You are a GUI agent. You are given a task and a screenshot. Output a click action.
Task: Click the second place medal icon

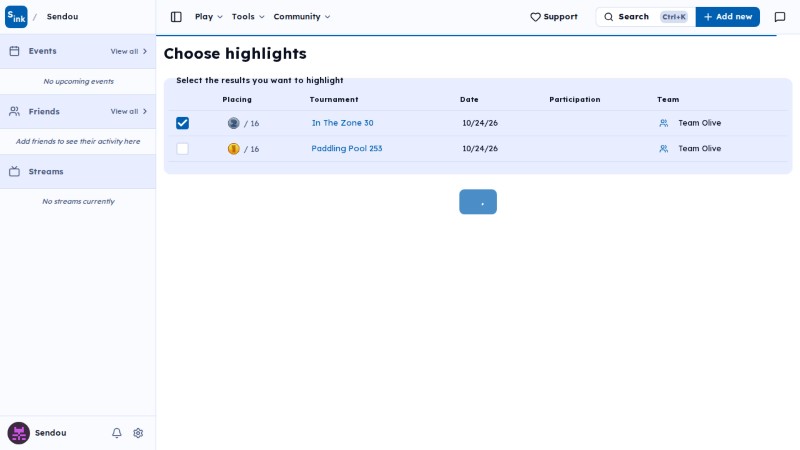(x=233, y=123)
